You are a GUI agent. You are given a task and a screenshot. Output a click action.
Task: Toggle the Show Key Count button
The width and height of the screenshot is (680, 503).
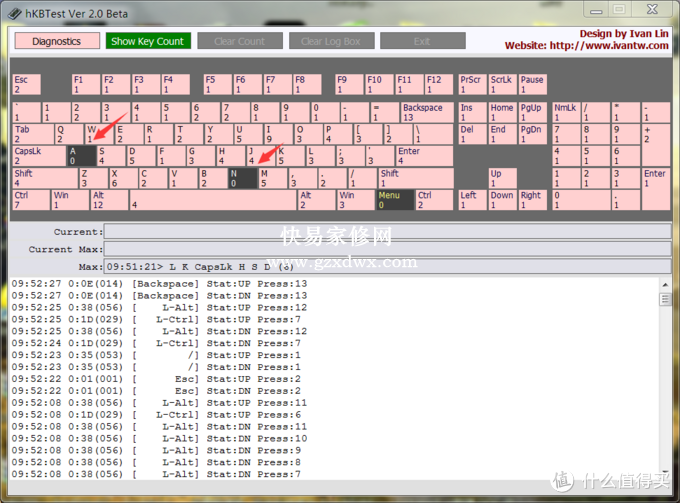[x=148, y=41]
